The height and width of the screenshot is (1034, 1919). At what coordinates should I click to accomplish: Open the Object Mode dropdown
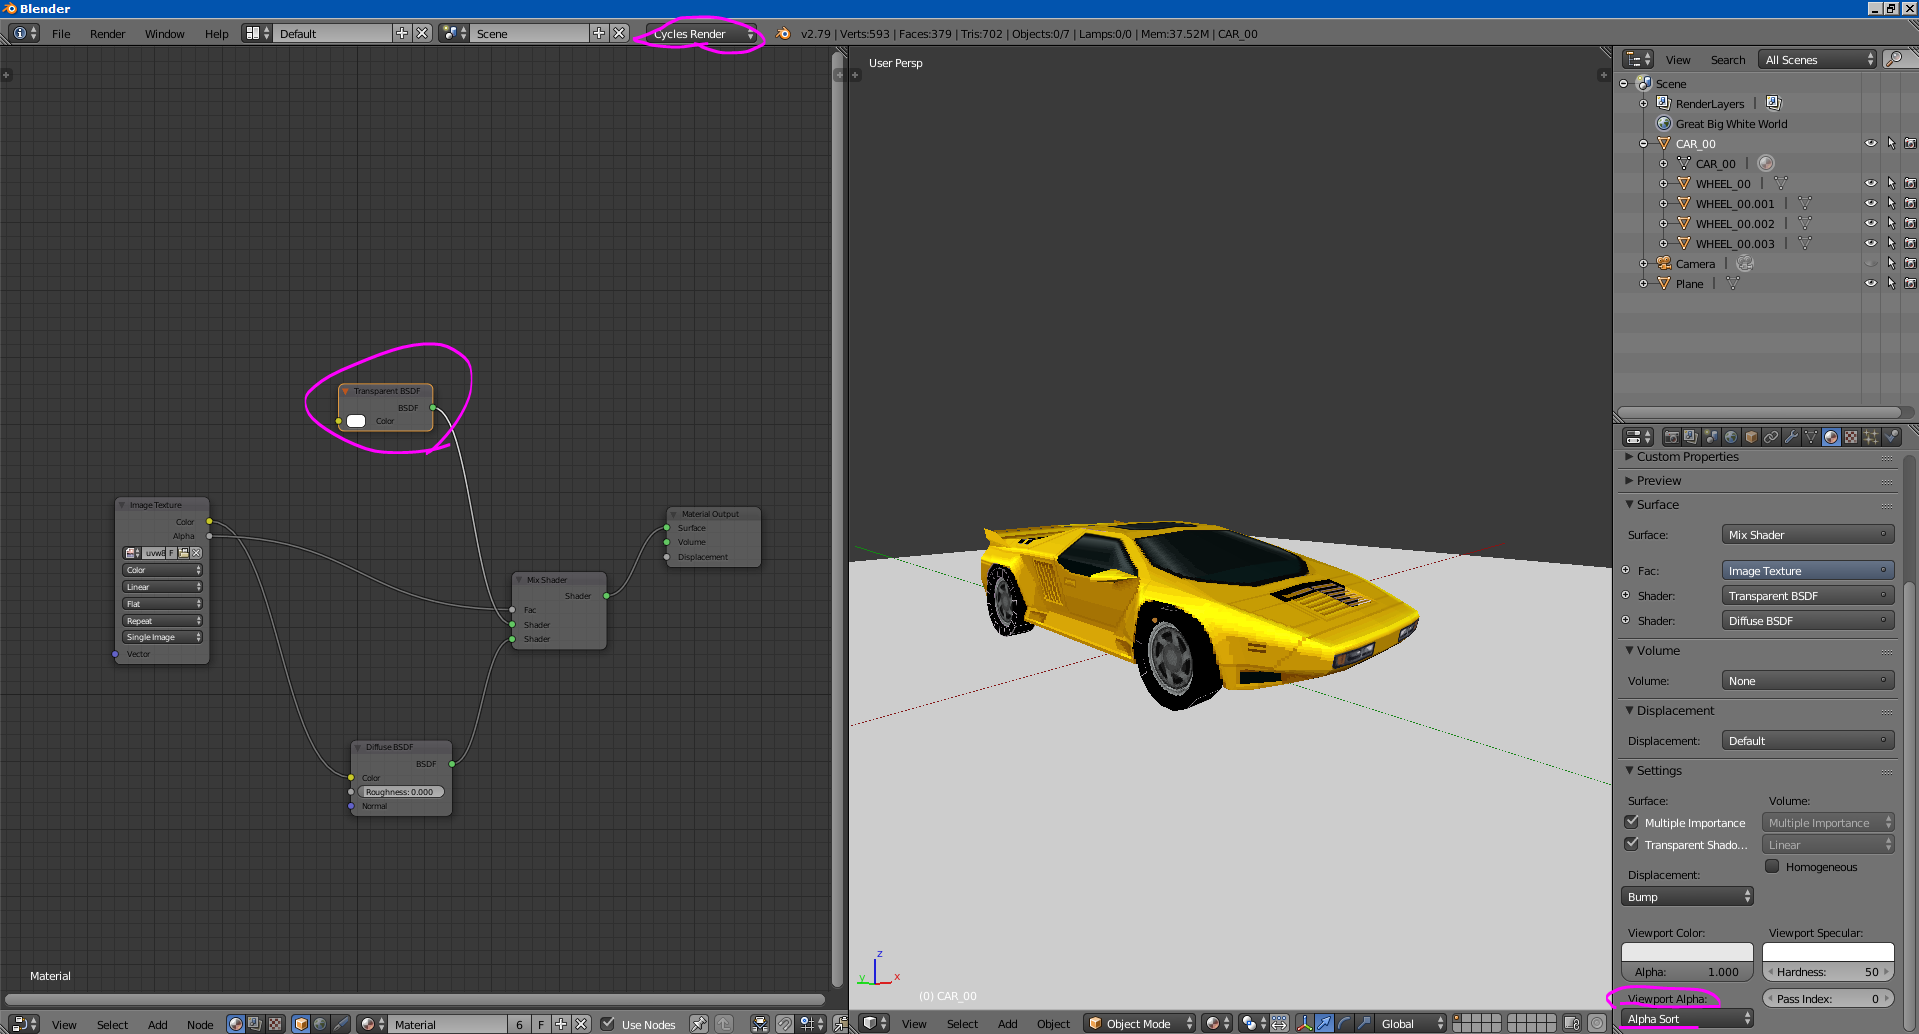1139,1024
